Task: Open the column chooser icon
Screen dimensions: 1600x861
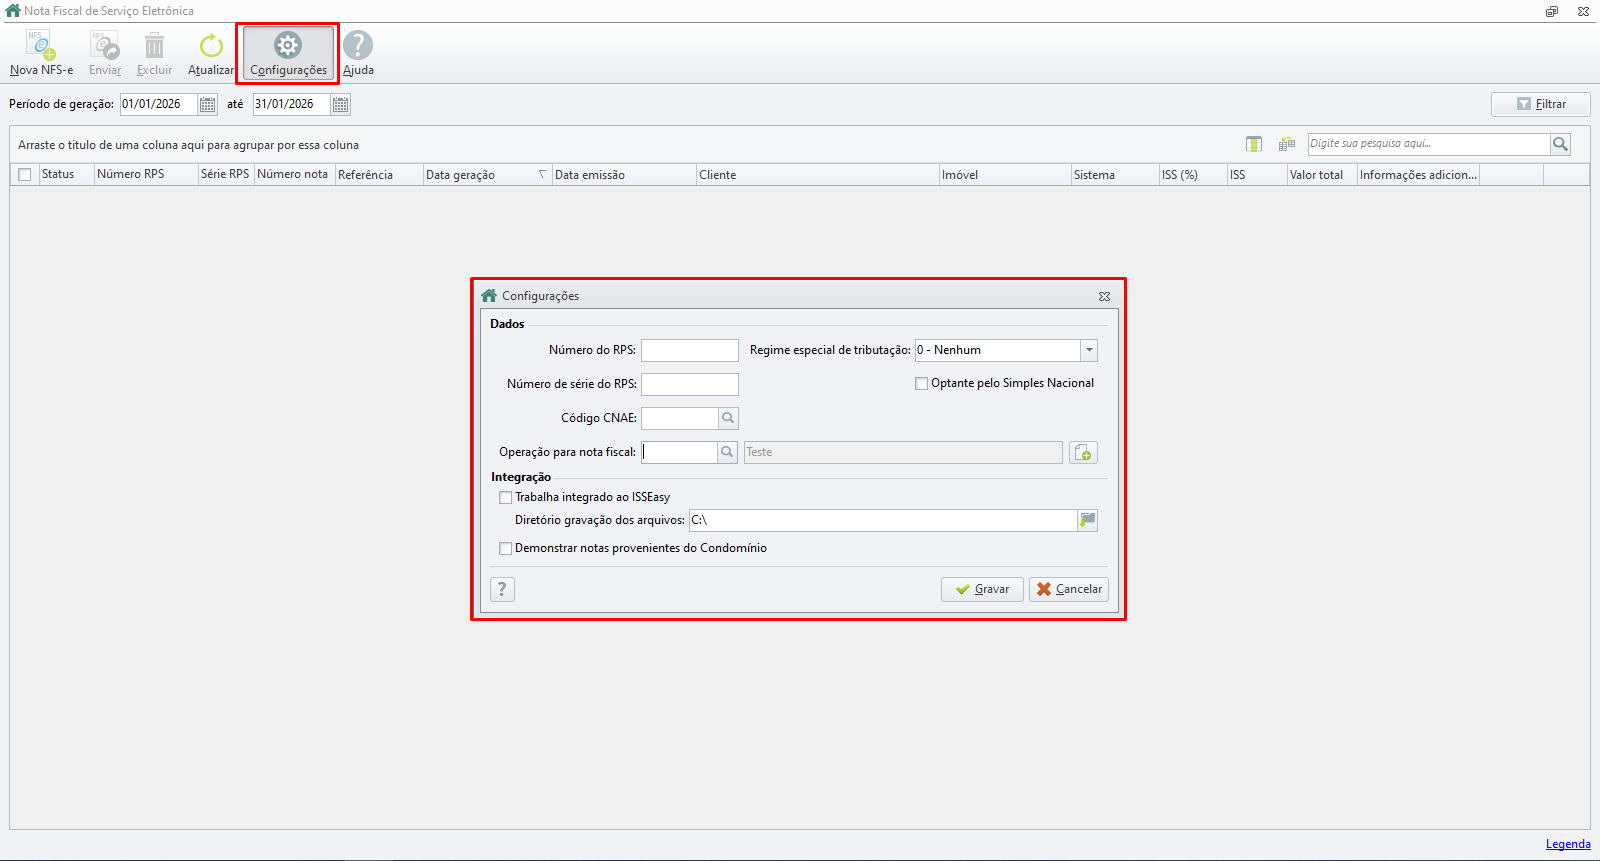Action: 1254,144
